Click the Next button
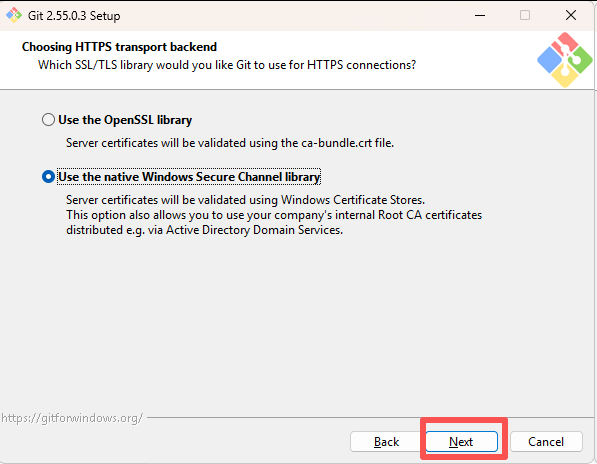The width and height of the screenshot is (597, 464). (x=461, y=442)
